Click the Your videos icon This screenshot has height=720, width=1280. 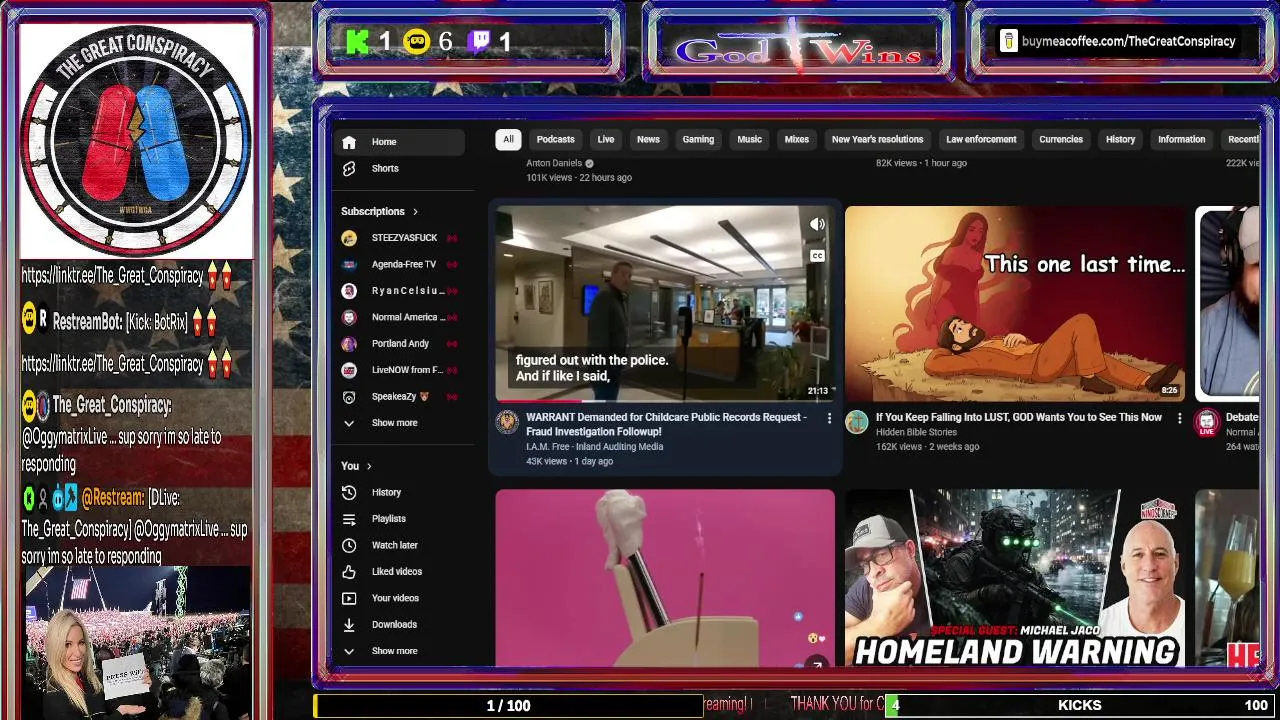(x=349, y=598)
